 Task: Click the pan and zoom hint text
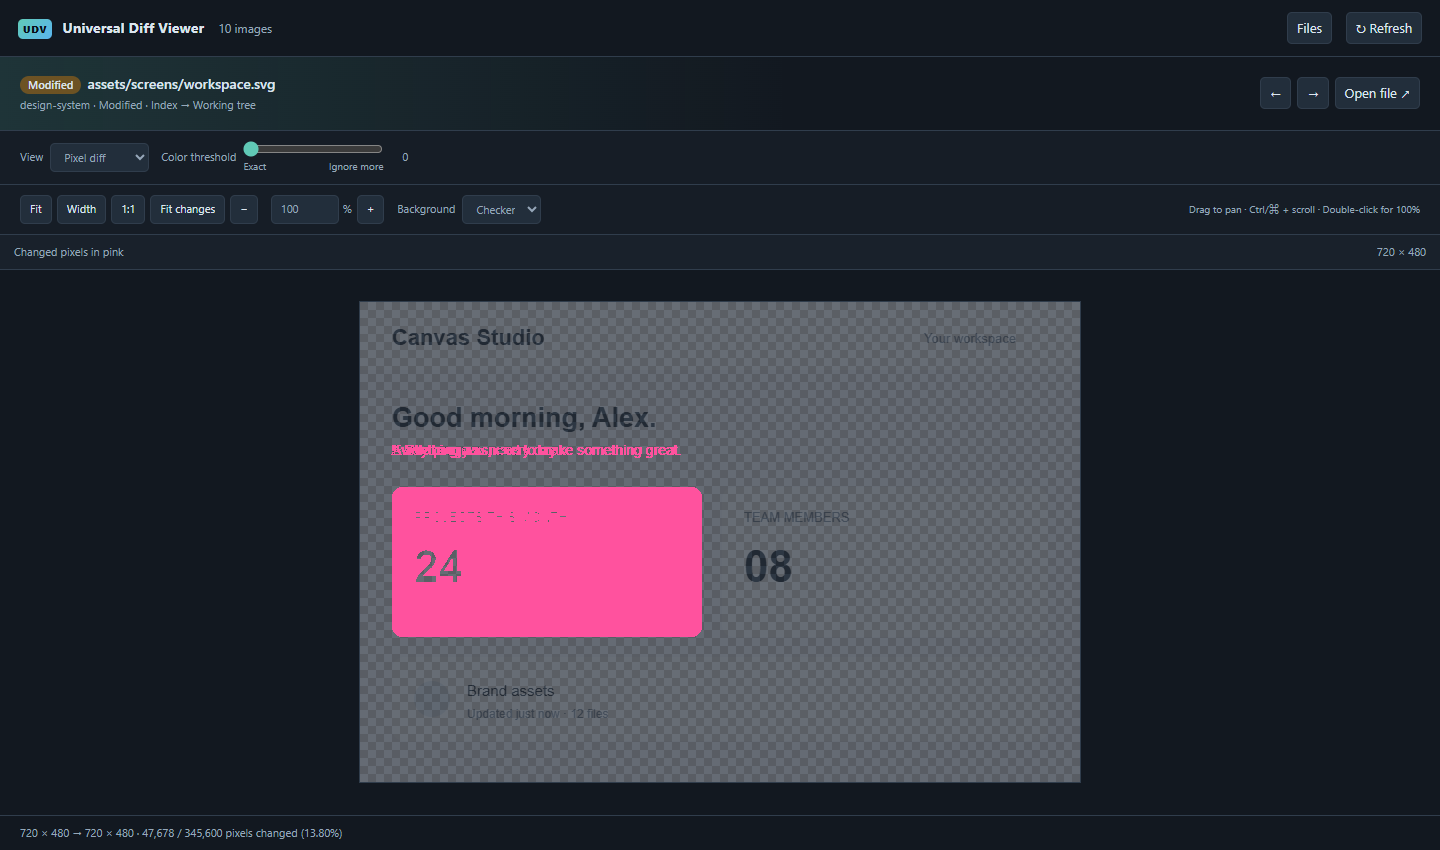[1304, 210]
